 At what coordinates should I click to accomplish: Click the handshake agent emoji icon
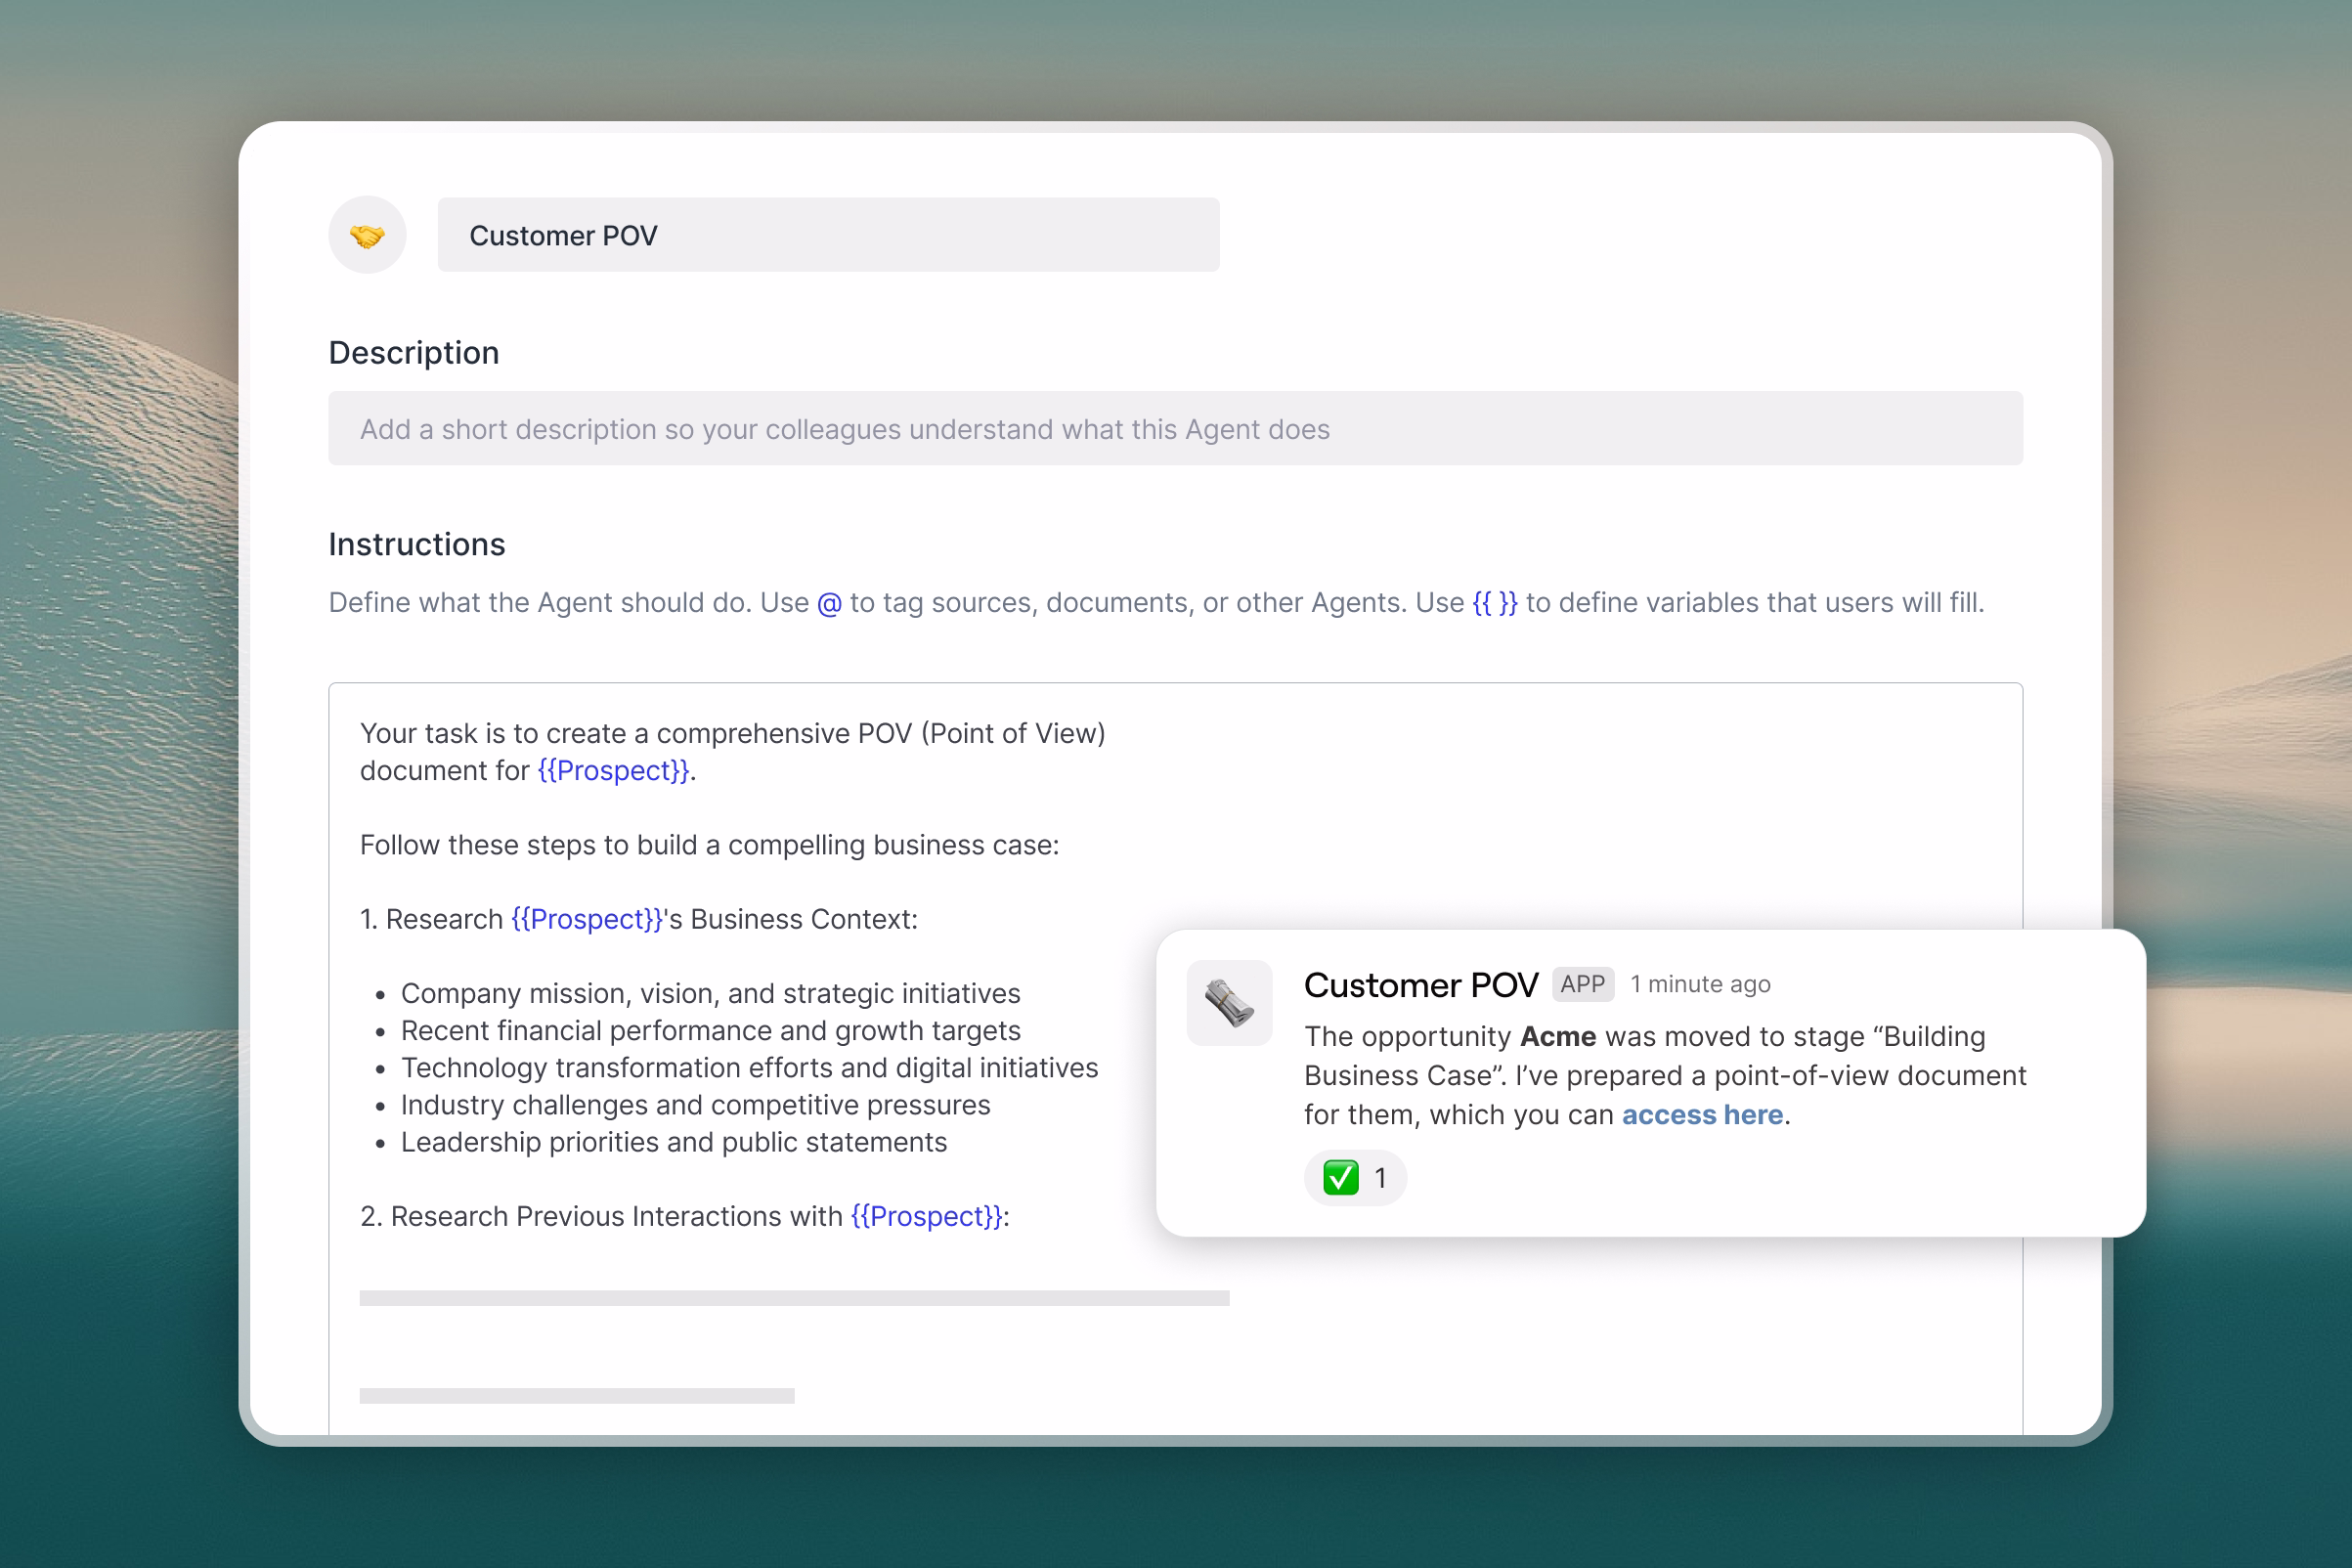click(367, 235)
